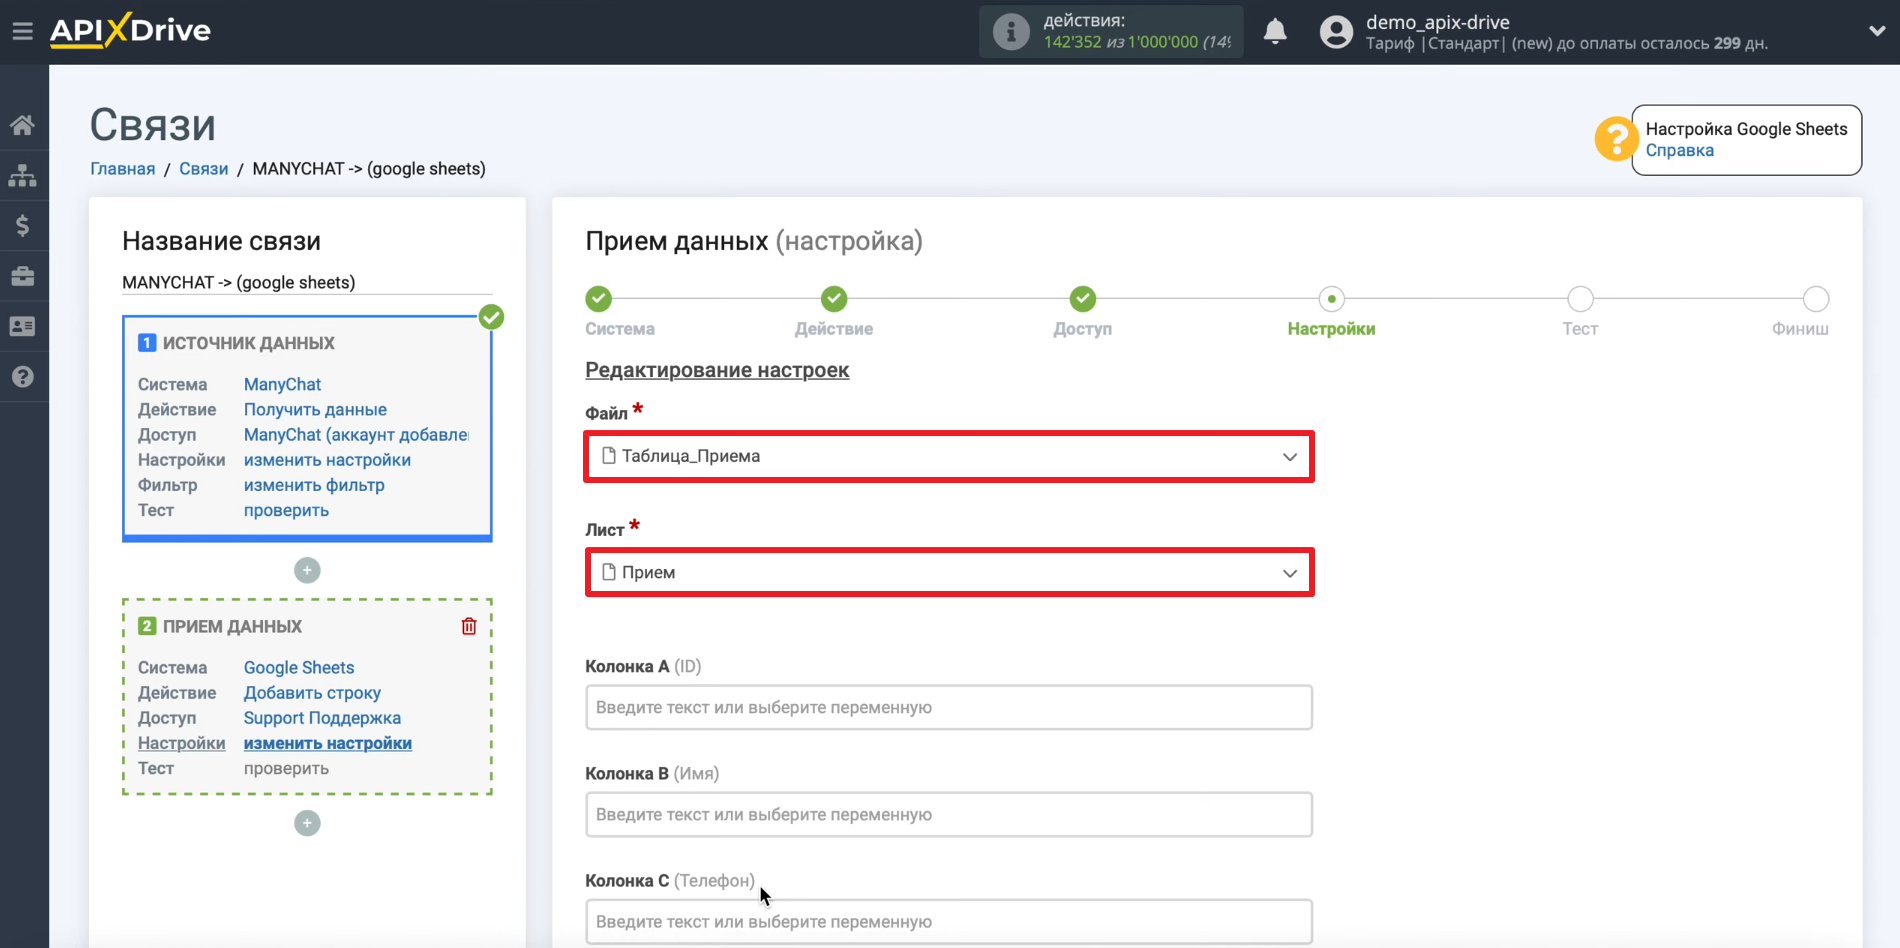
Task: Click проверить in the source block
Action: pyautogui.click(x=286, y=509)
